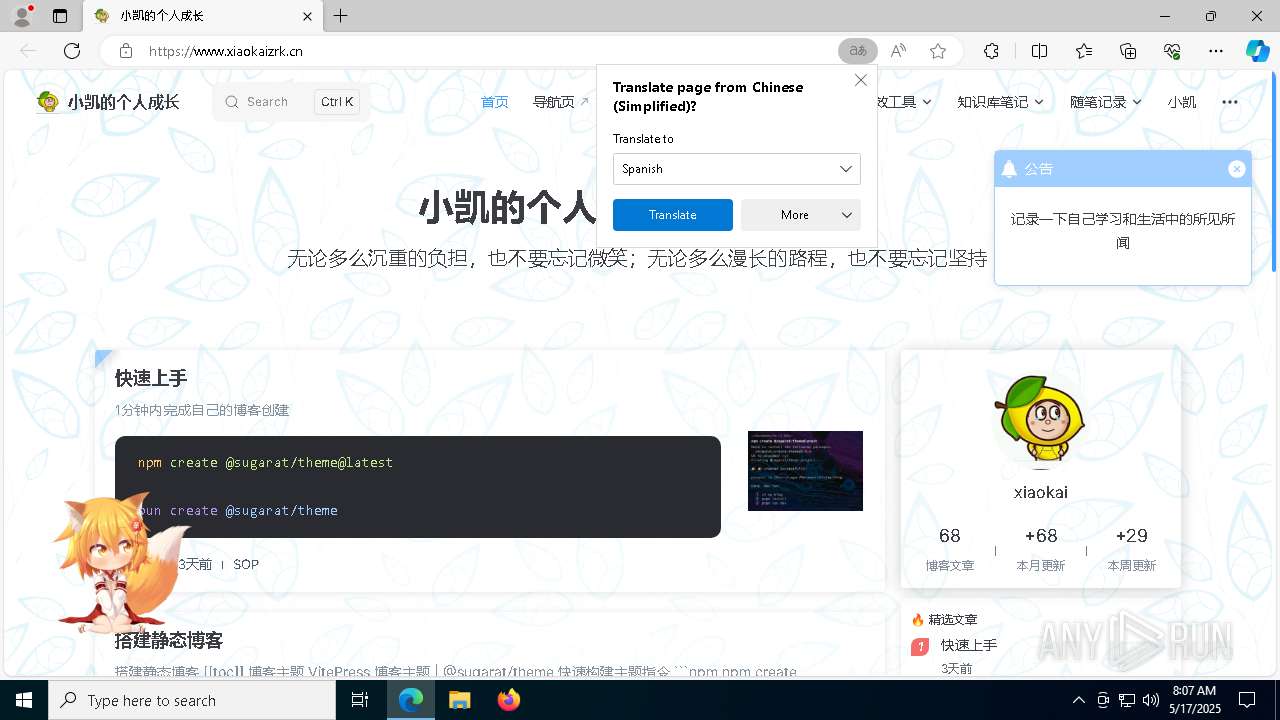Screen dimensions: 1280x720
Task: Close the translate popup
Action: click(861, 80)
